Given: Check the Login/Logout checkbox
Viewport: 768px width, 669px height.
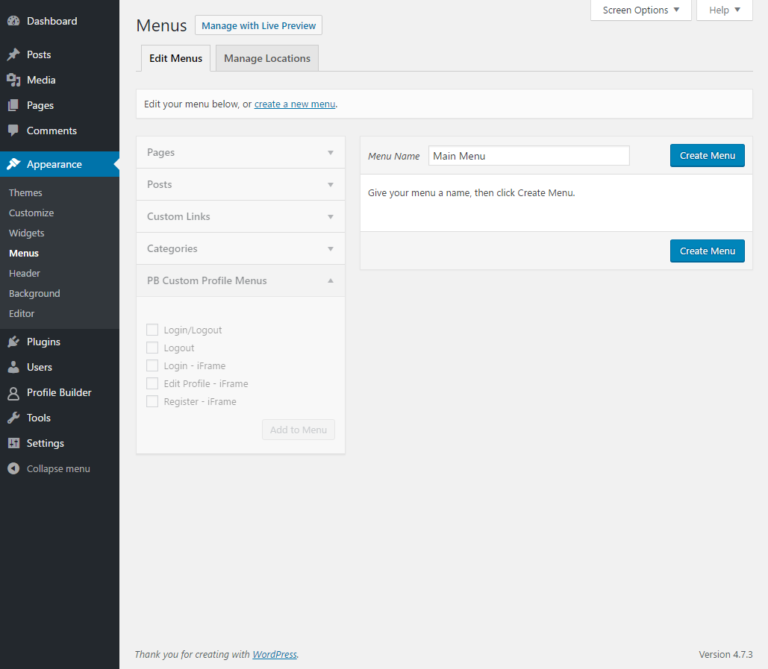Looking at the screenshot, I should tap(152, 330).
